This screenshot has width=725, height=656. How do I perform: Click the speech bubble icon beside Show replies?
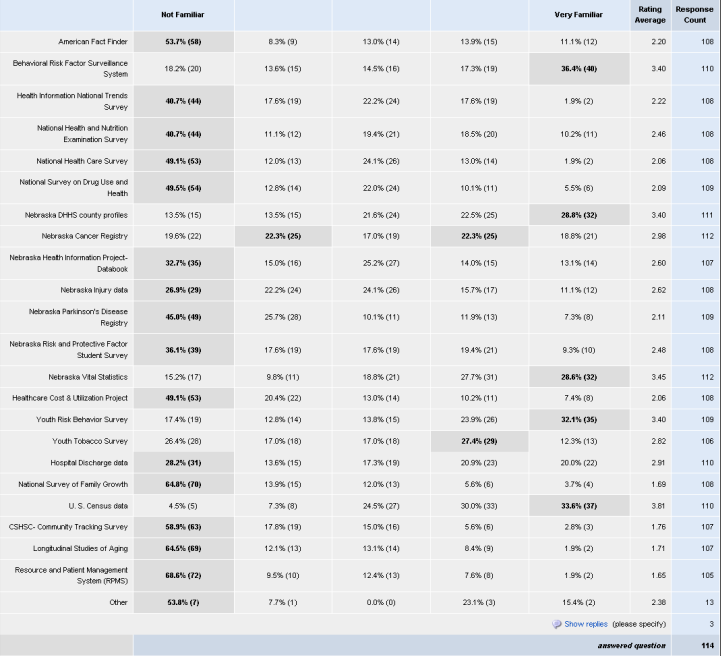(x=557, y=625)
